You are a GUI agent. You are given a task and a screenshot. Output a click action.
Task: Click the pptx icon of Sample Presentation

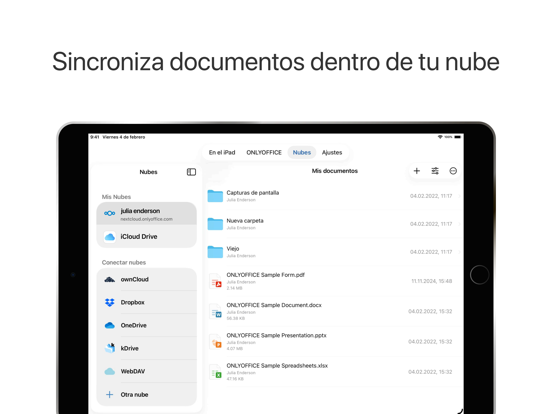[215, 341]
